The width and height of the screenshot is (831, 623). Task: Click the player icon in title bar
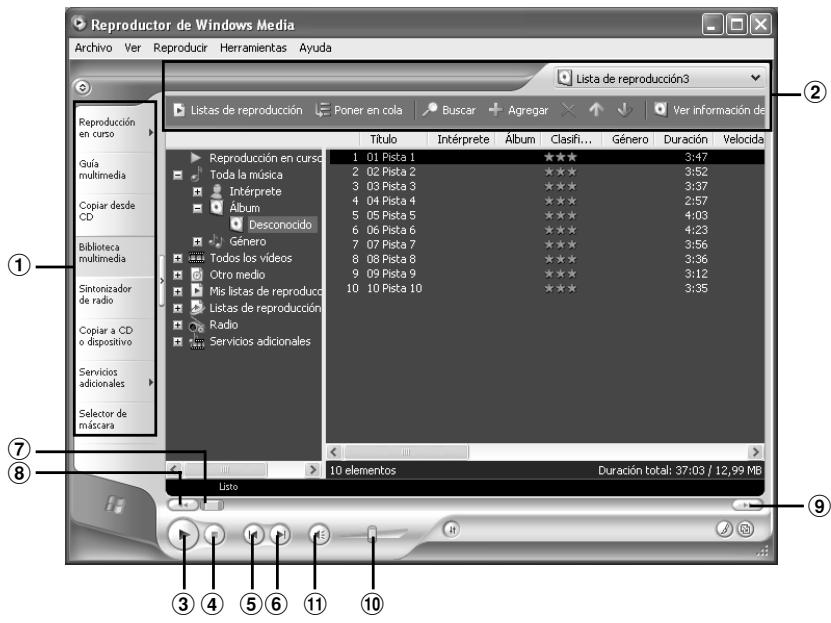(79, 23)
